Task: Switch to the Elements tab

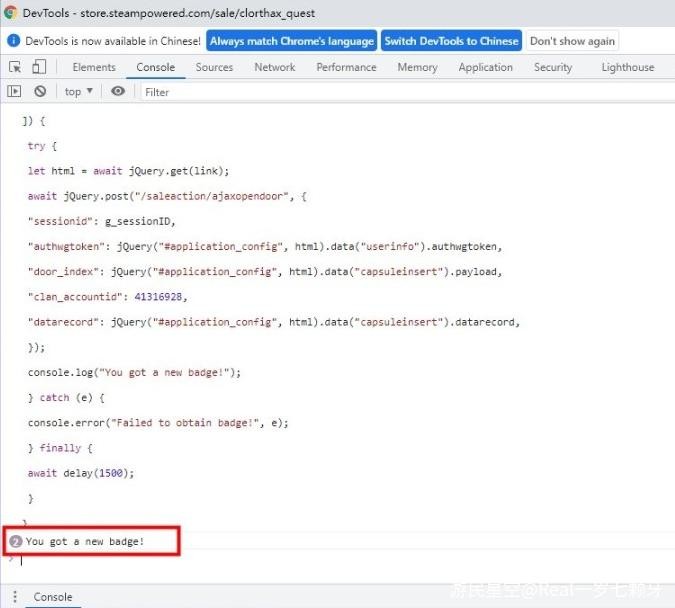Action: (x=94, y=67)
